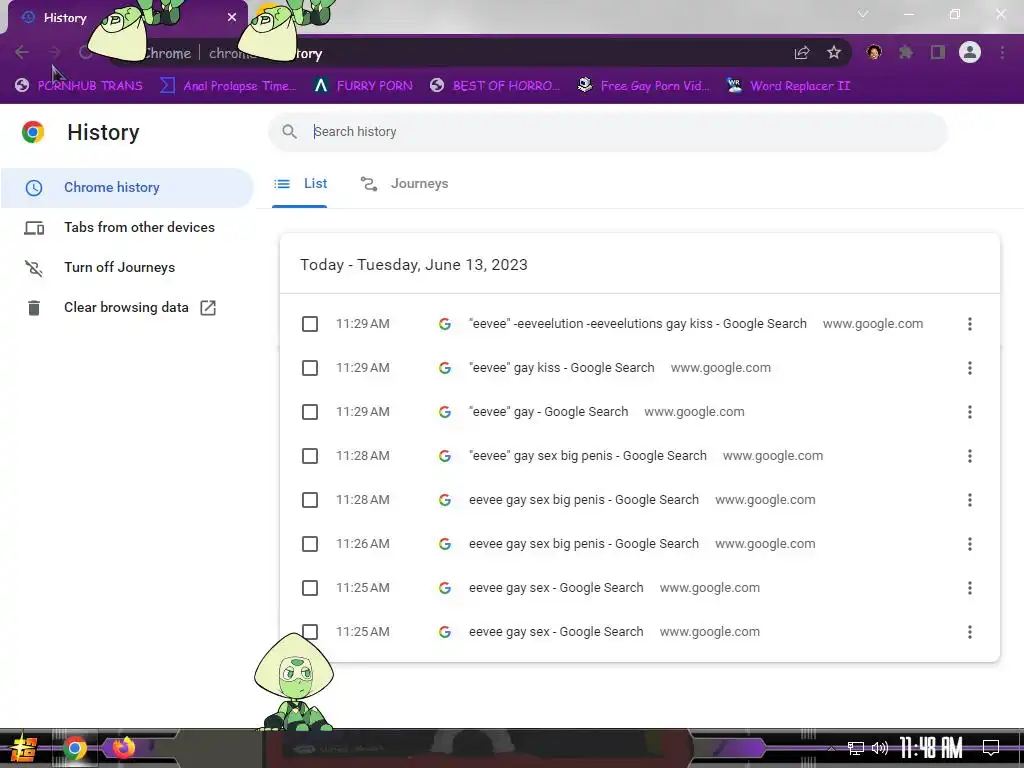Check the box for the eeveelution search row
Image resolution: width=1024 pixels, height=768 pixels.
(x=310, y=324)
